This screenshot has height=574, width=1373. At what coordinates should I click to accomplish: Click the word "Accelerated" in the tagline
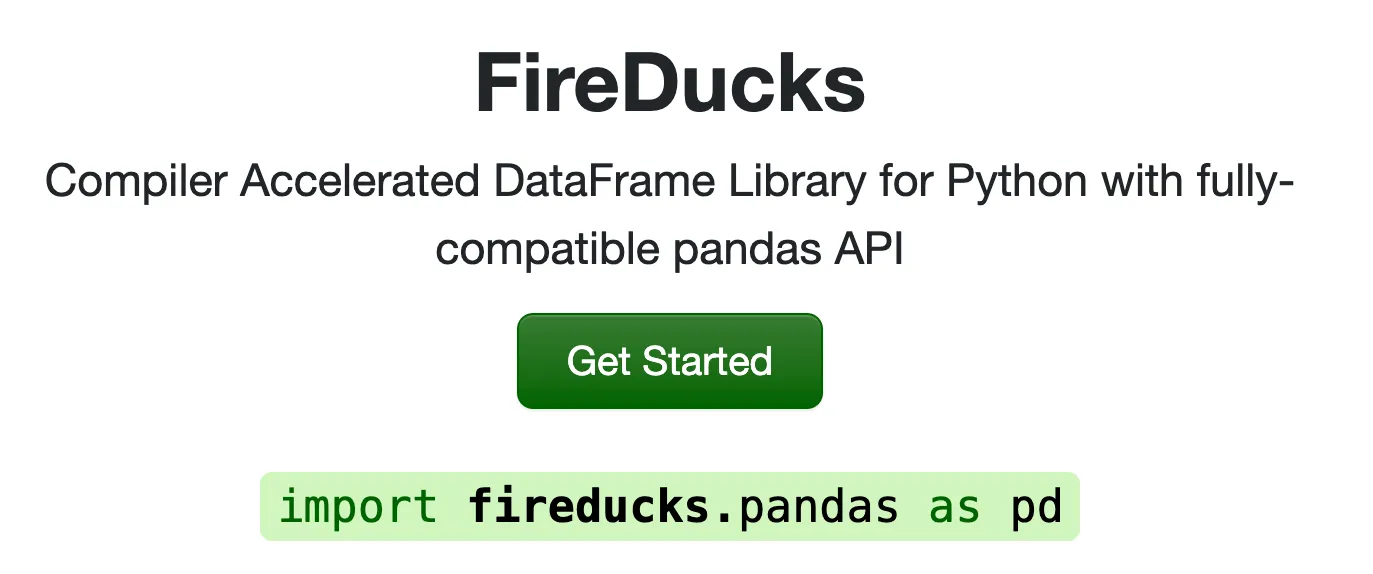tap(357, 182)
